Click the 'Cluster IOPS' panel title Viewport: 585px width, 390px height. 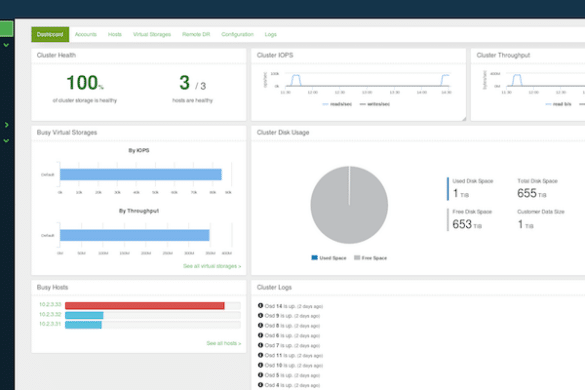(x=275, y=55)
